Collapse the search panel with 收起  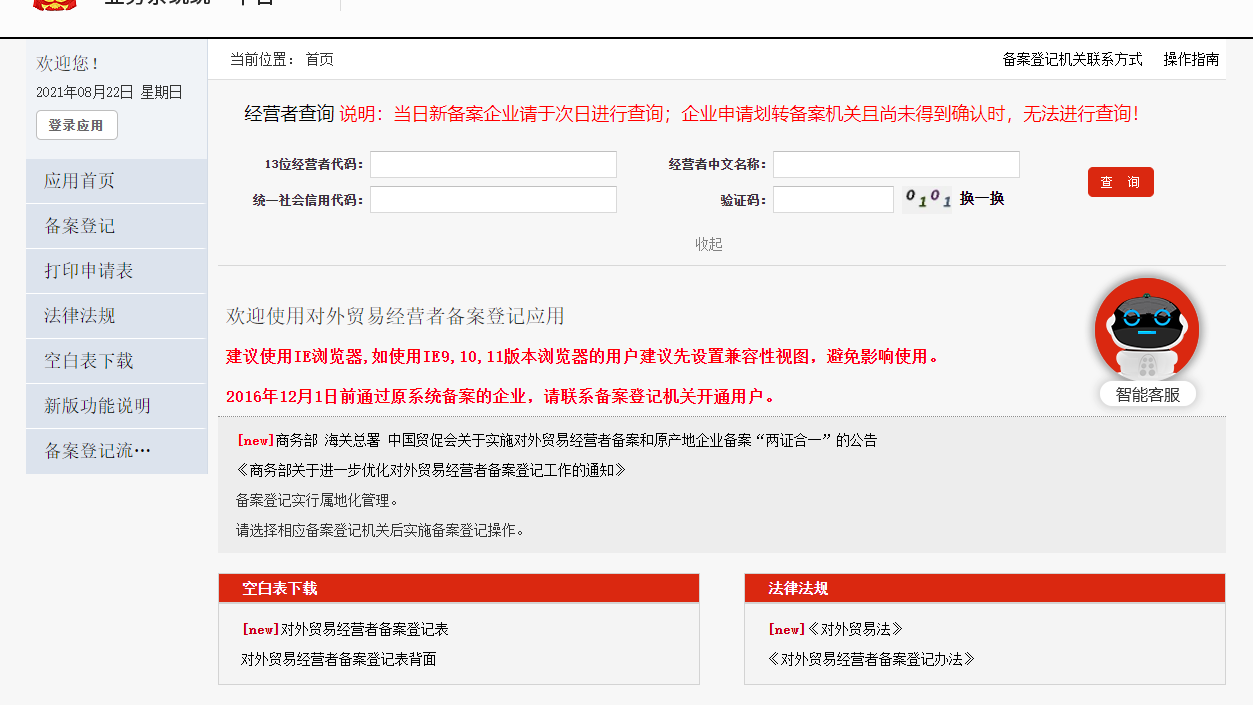[x=709, y=244]
